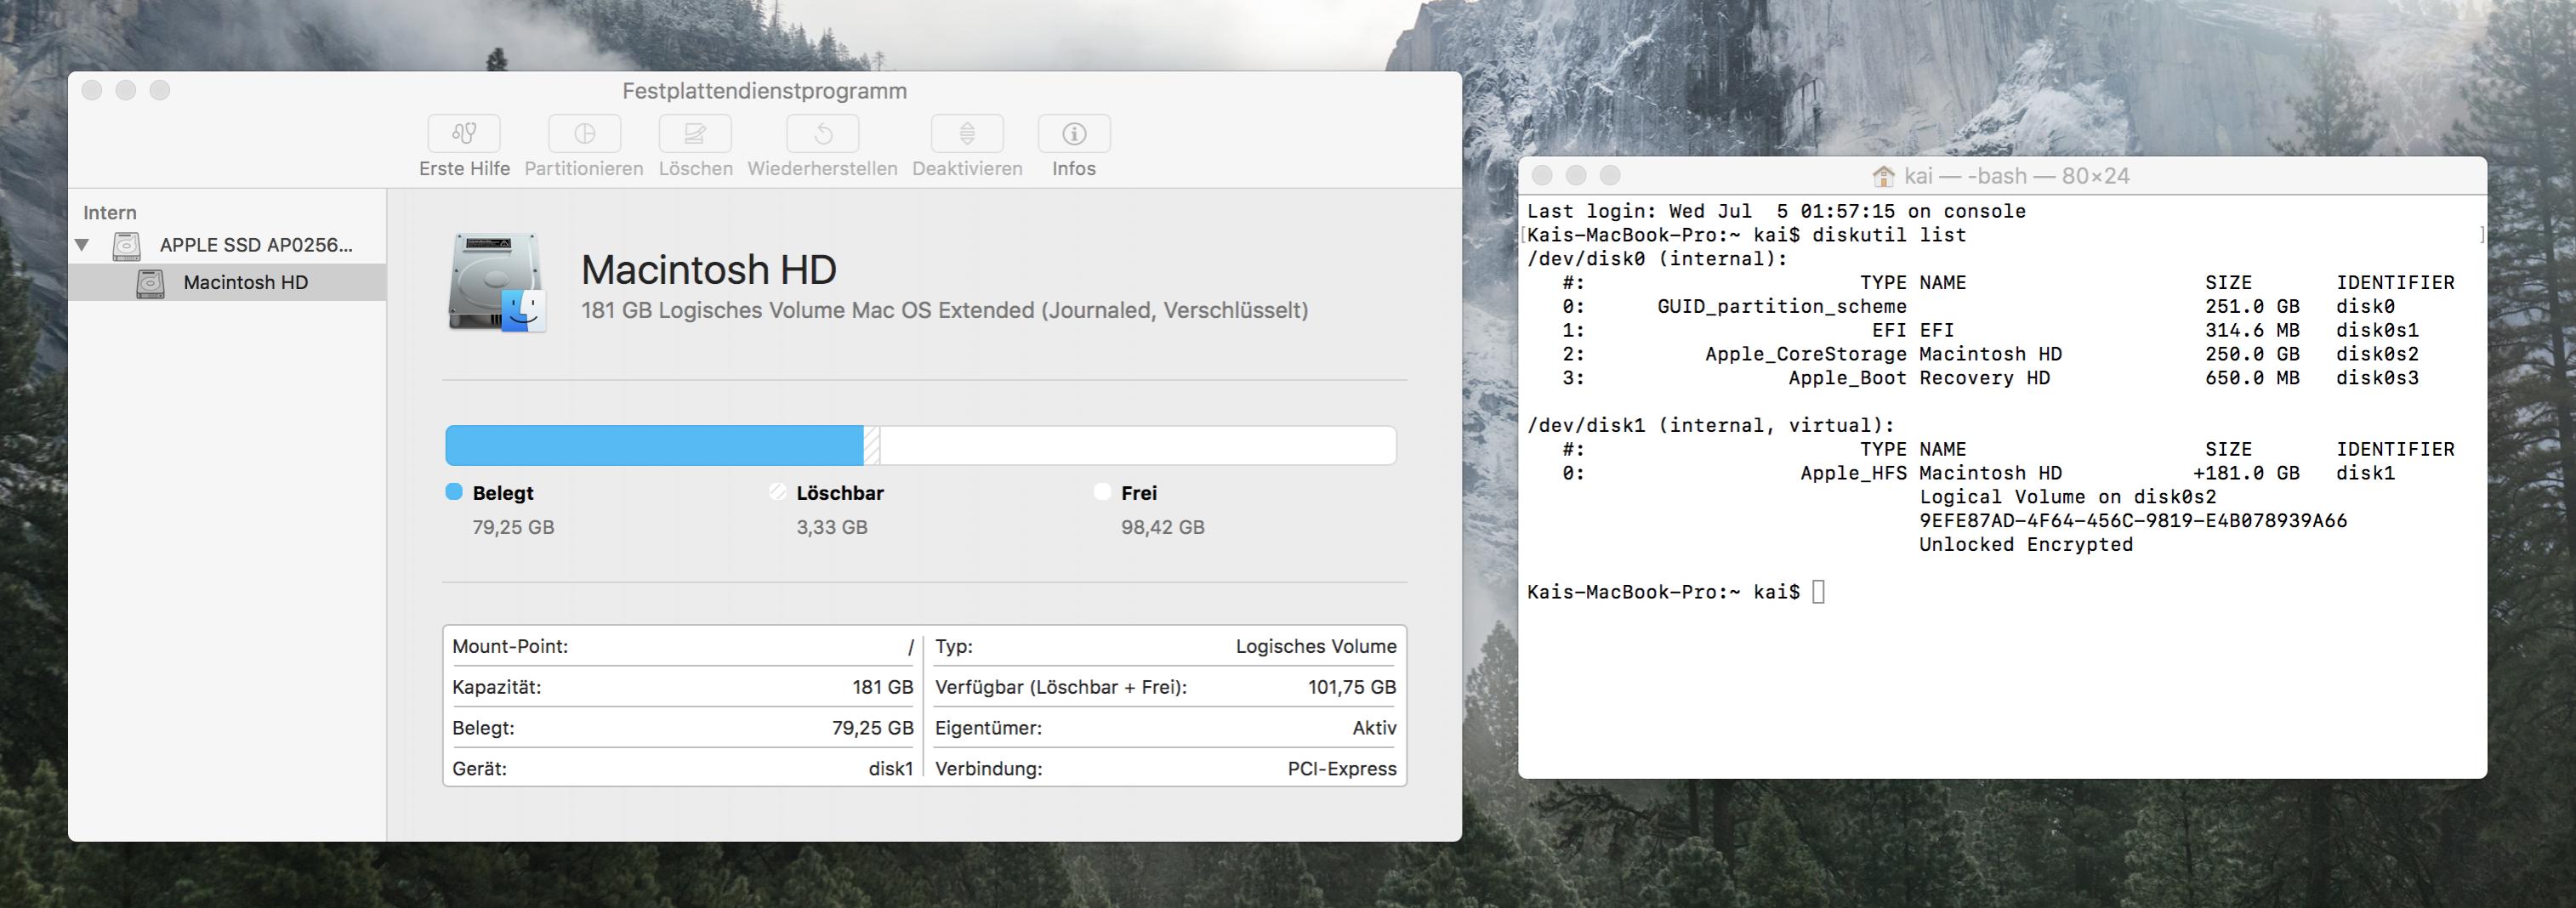This screenshot has width=2576, height=908.
Task: Minimize the Terminal window
Action: coord(1576,175)
